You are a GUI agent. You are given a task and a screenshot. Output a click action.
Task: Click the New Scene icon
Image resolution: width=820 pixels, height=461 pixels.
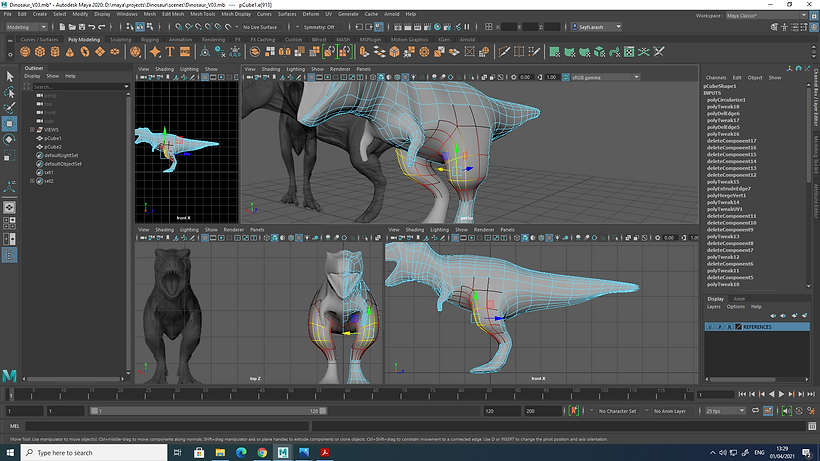62,27
